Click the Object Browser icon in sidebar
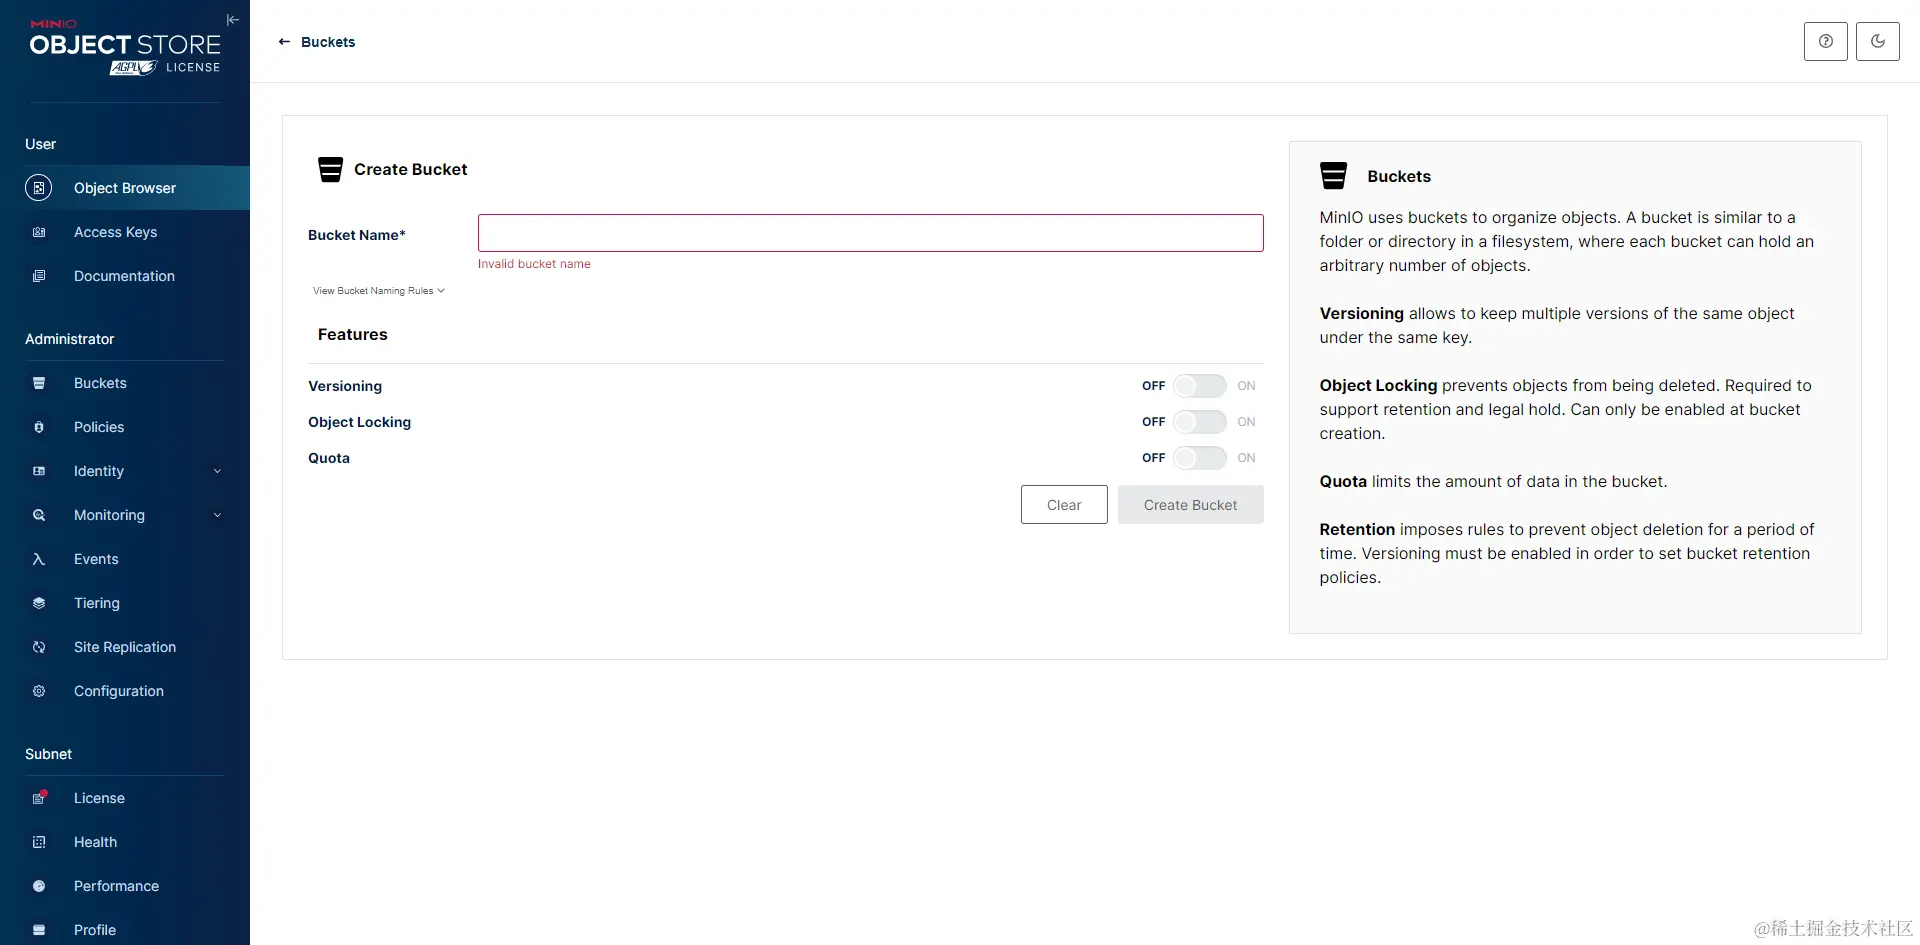The width and height of the screenshot is (1920, 945). coord(39,188)
